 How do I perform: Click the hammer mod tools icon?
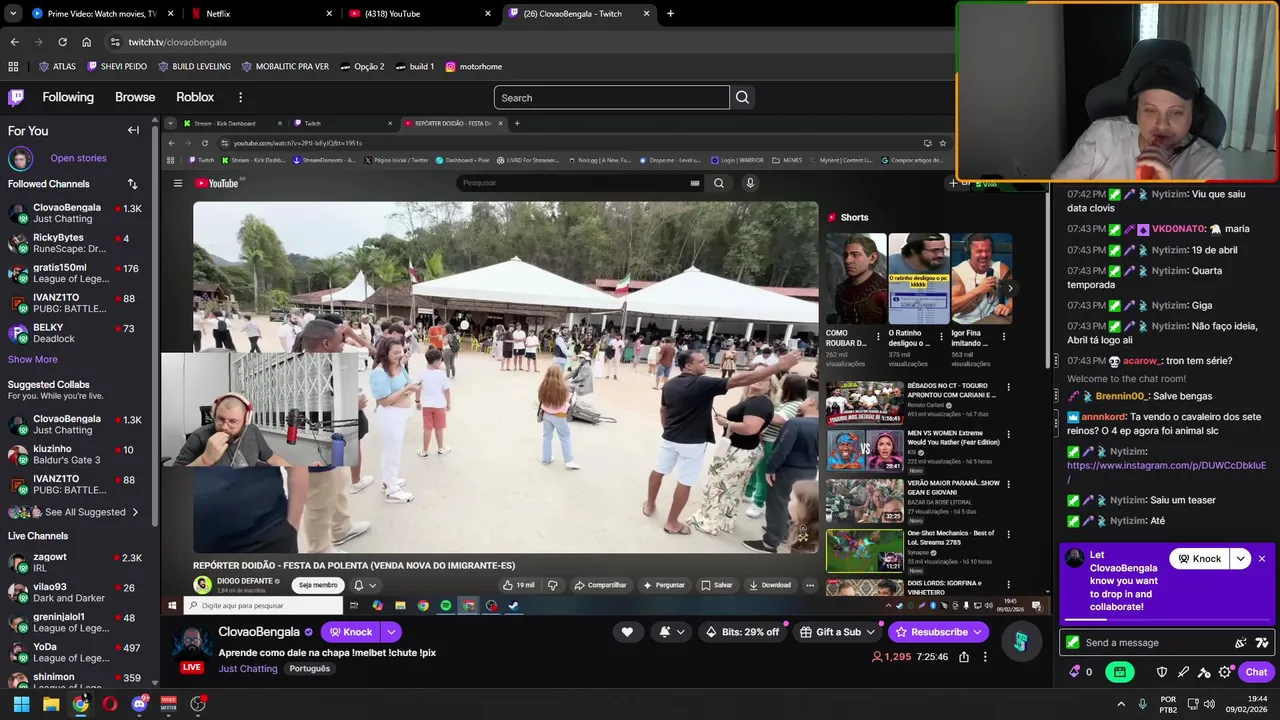coord(1204,672)
